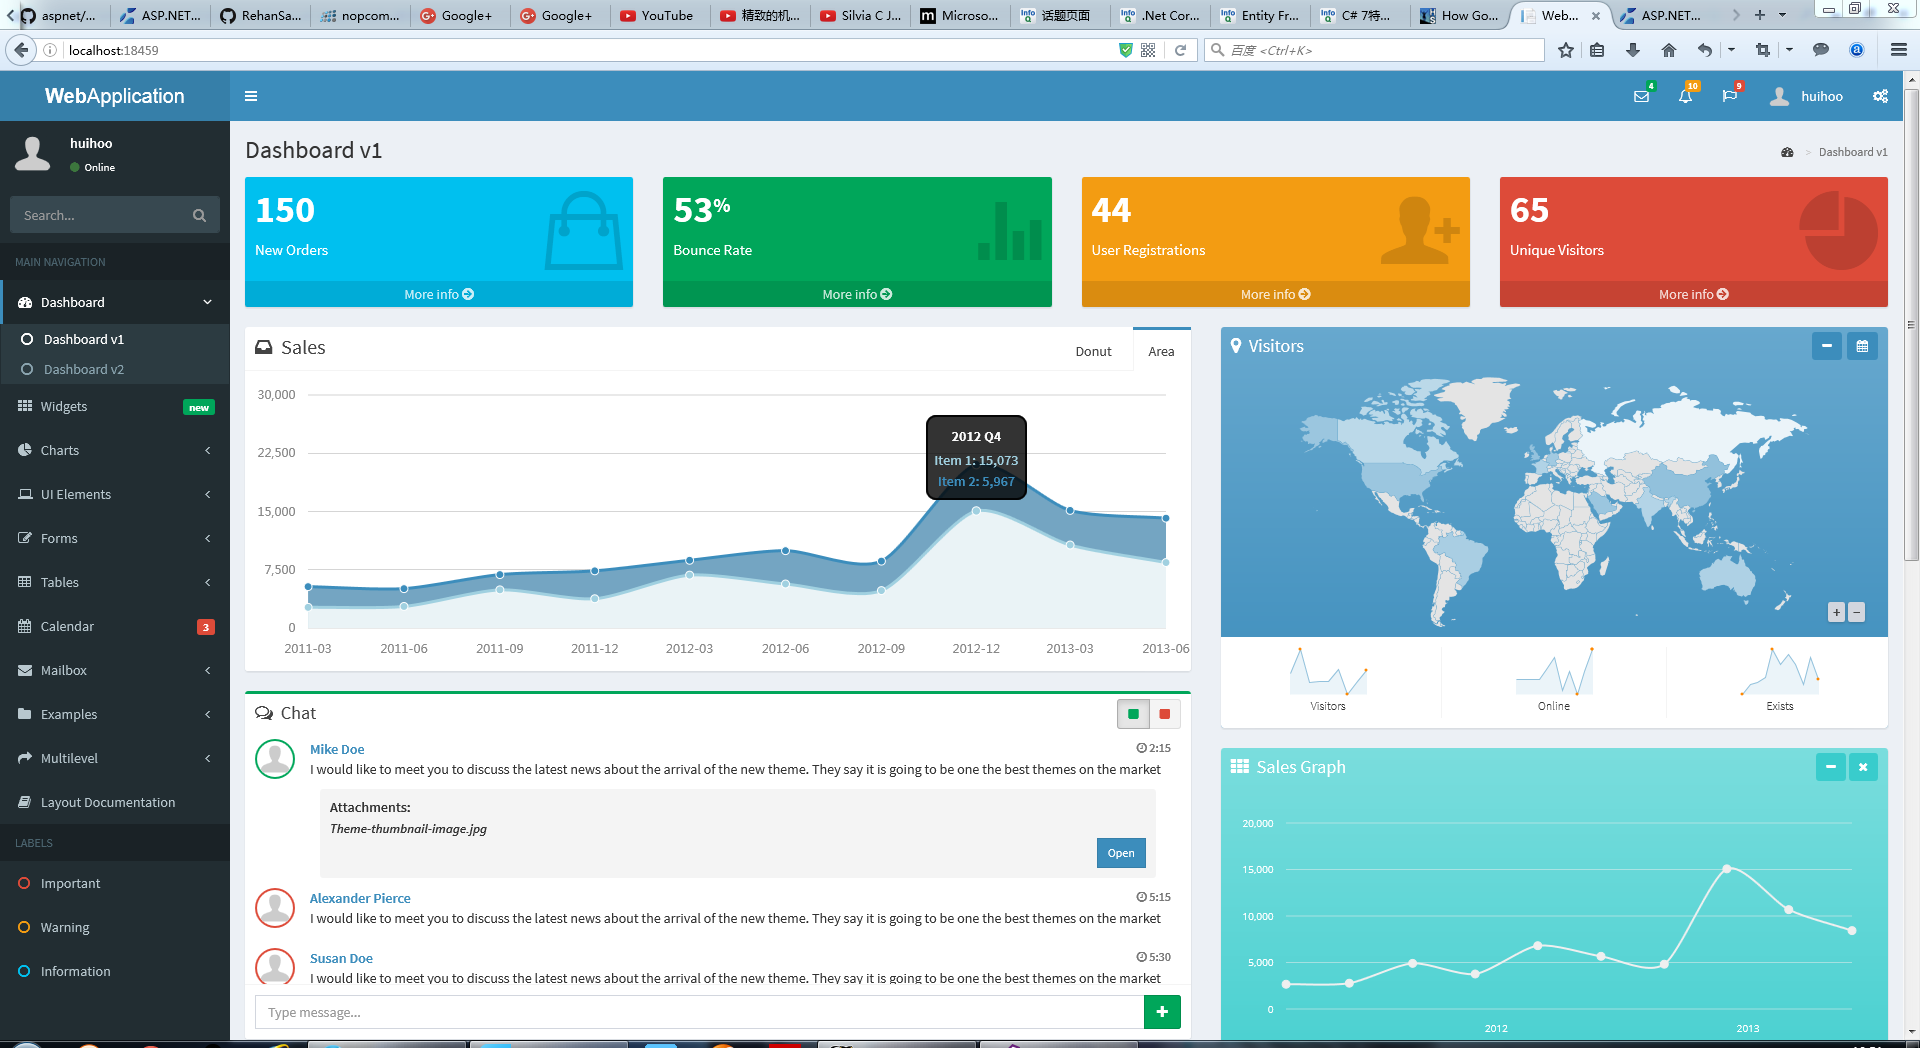Close the Sales Graph panel
The width and height of the screenshot is (1920, 1048).
[1862, 767]
